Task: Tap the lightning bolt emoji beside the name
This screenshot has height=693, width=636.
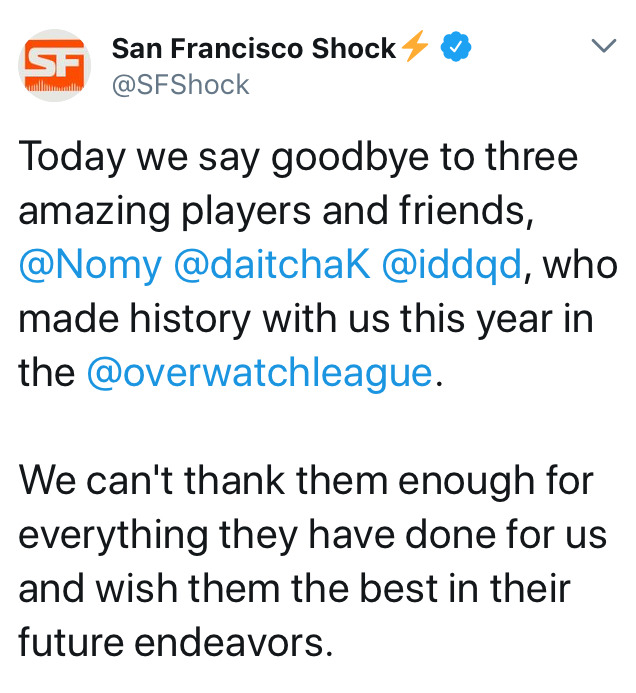Action: (x=415, y=46)
